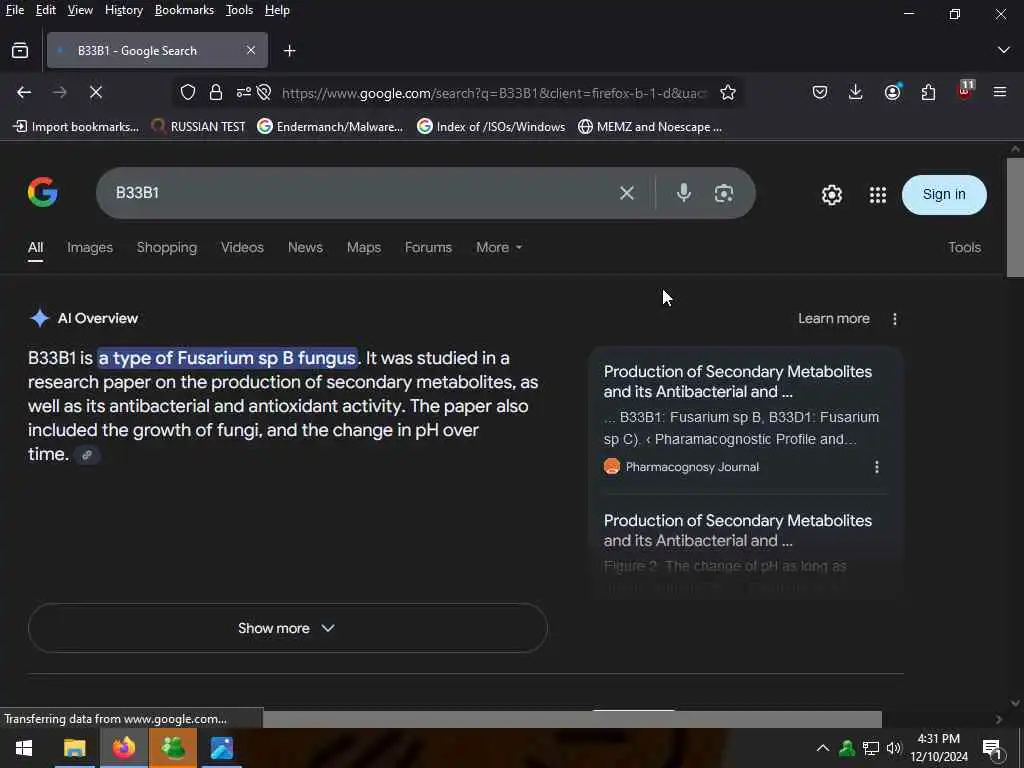Image resolution: width=1024 pixels, height=768 pixels.
Task: Open uBlock Origin extension with badge 11
Action: coord(965,91)
